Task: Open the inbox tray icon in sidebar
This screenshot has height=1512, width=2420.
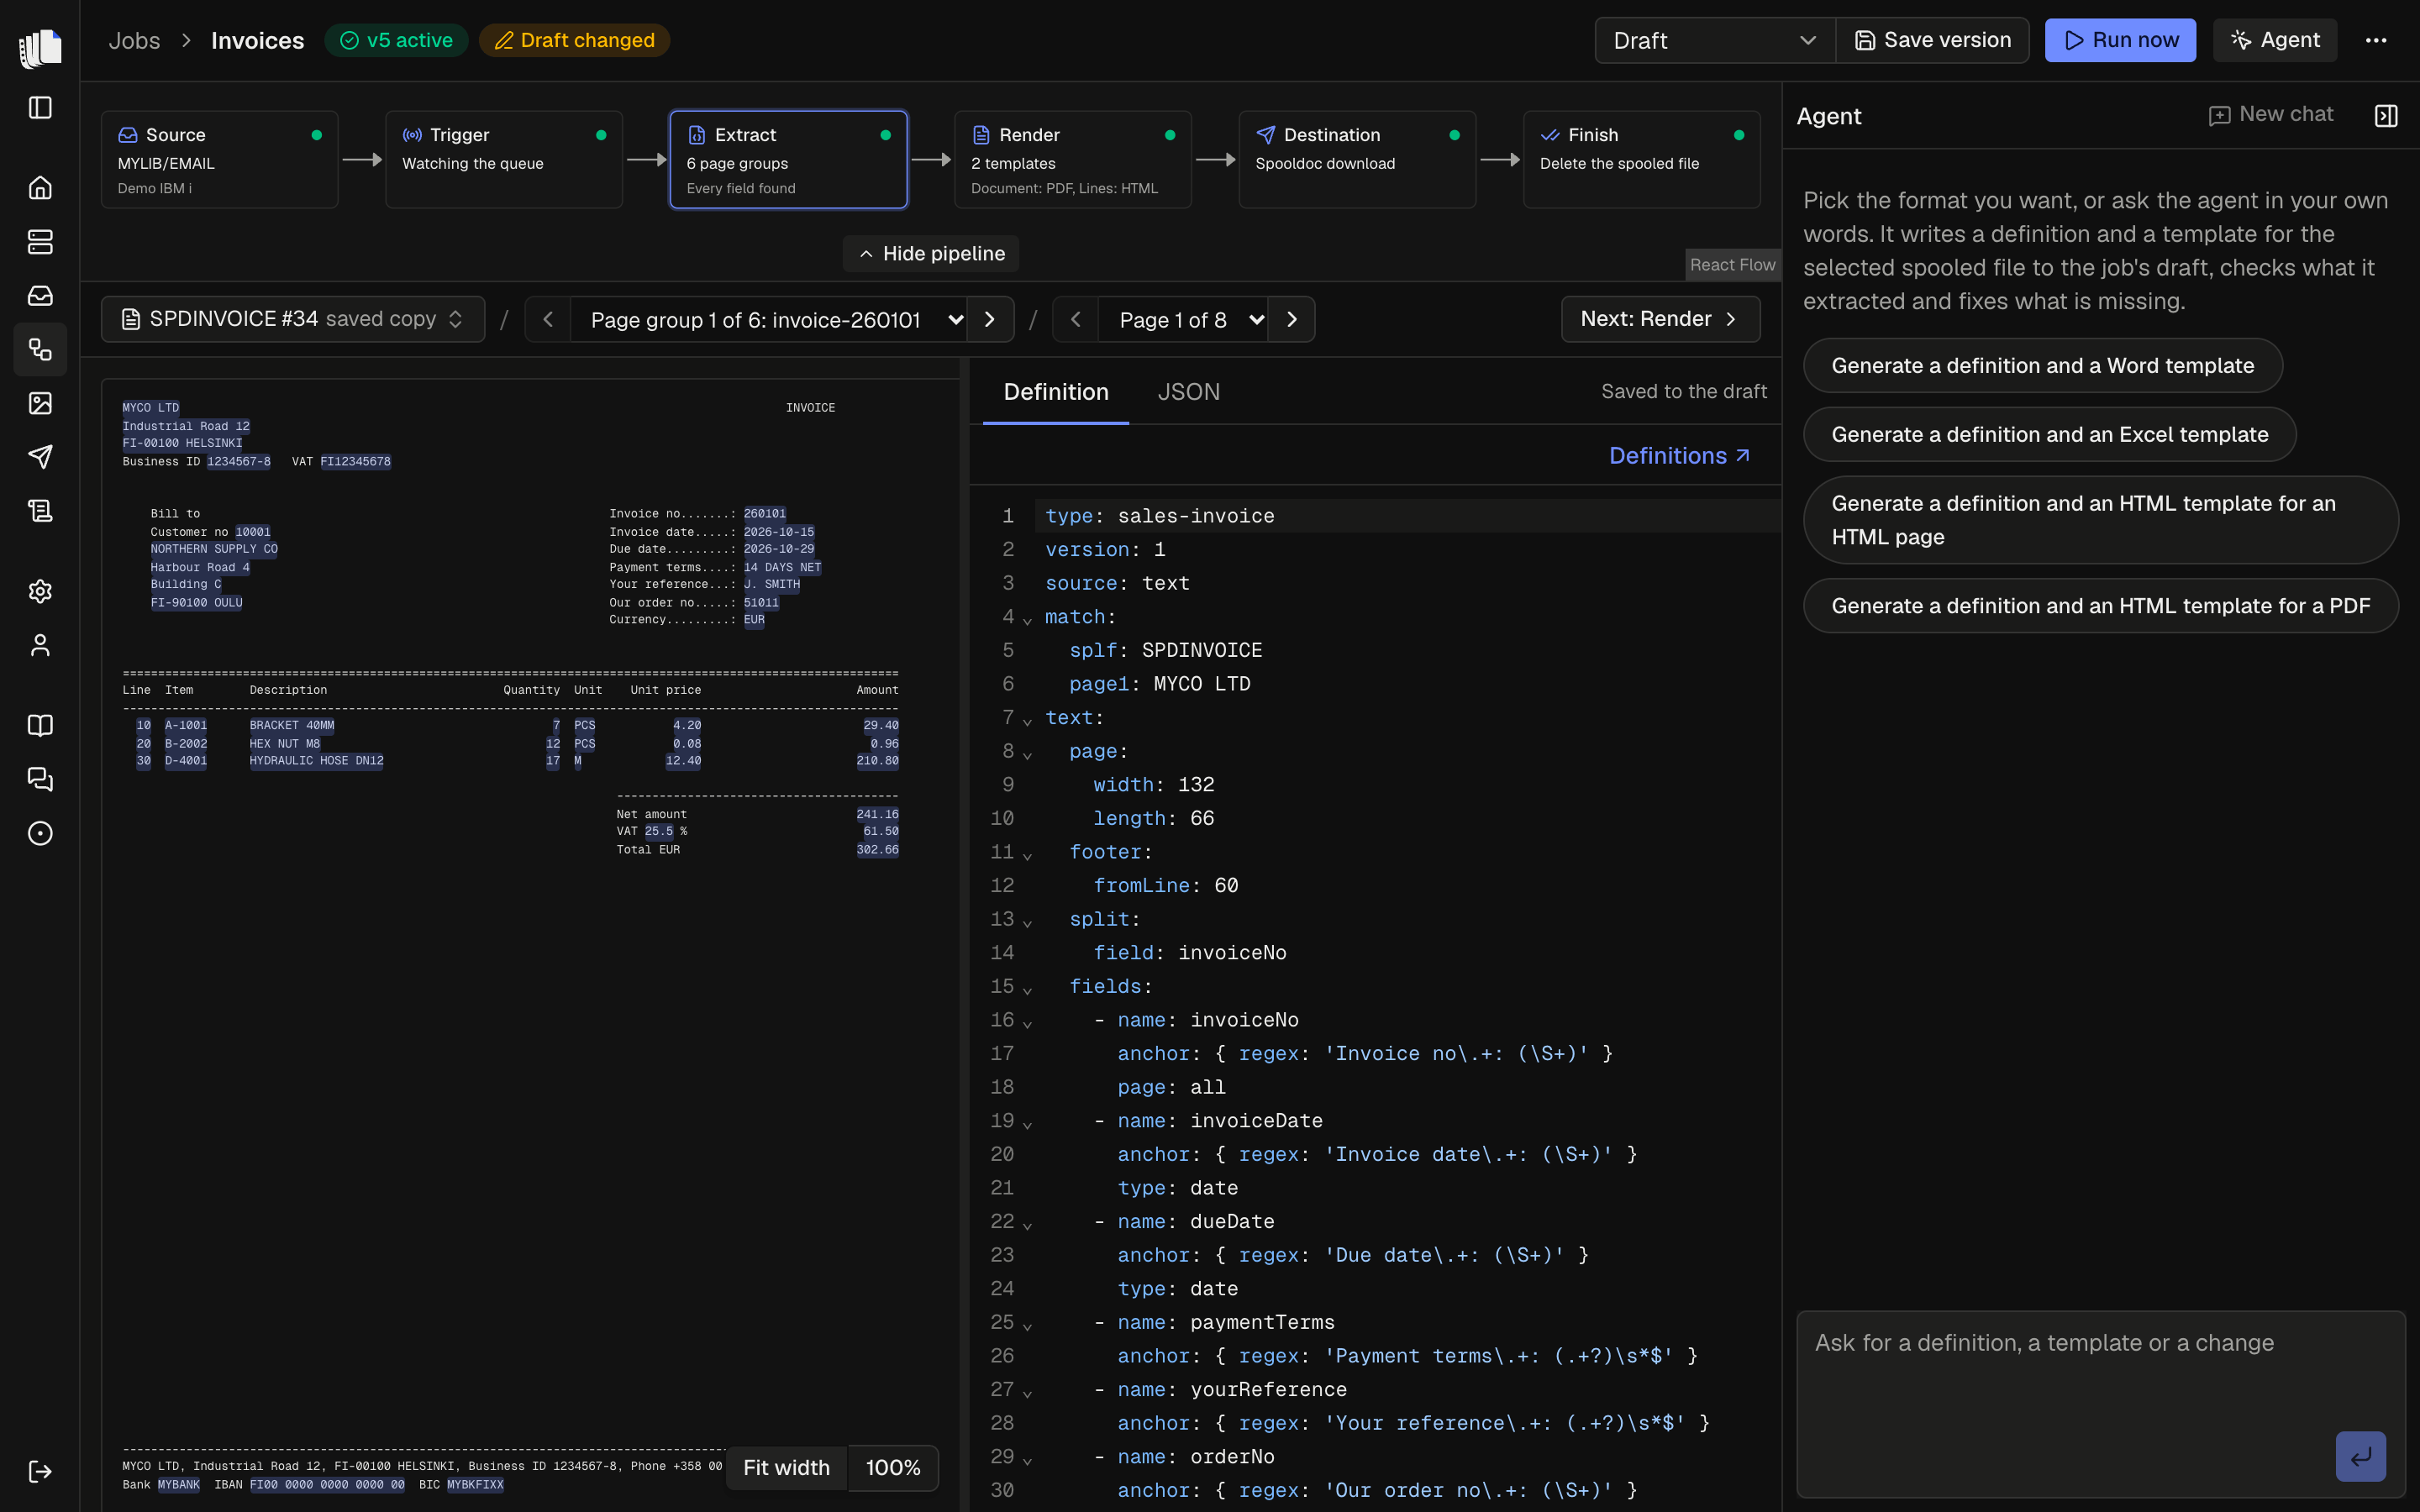Action: click(x=40, y=296)
